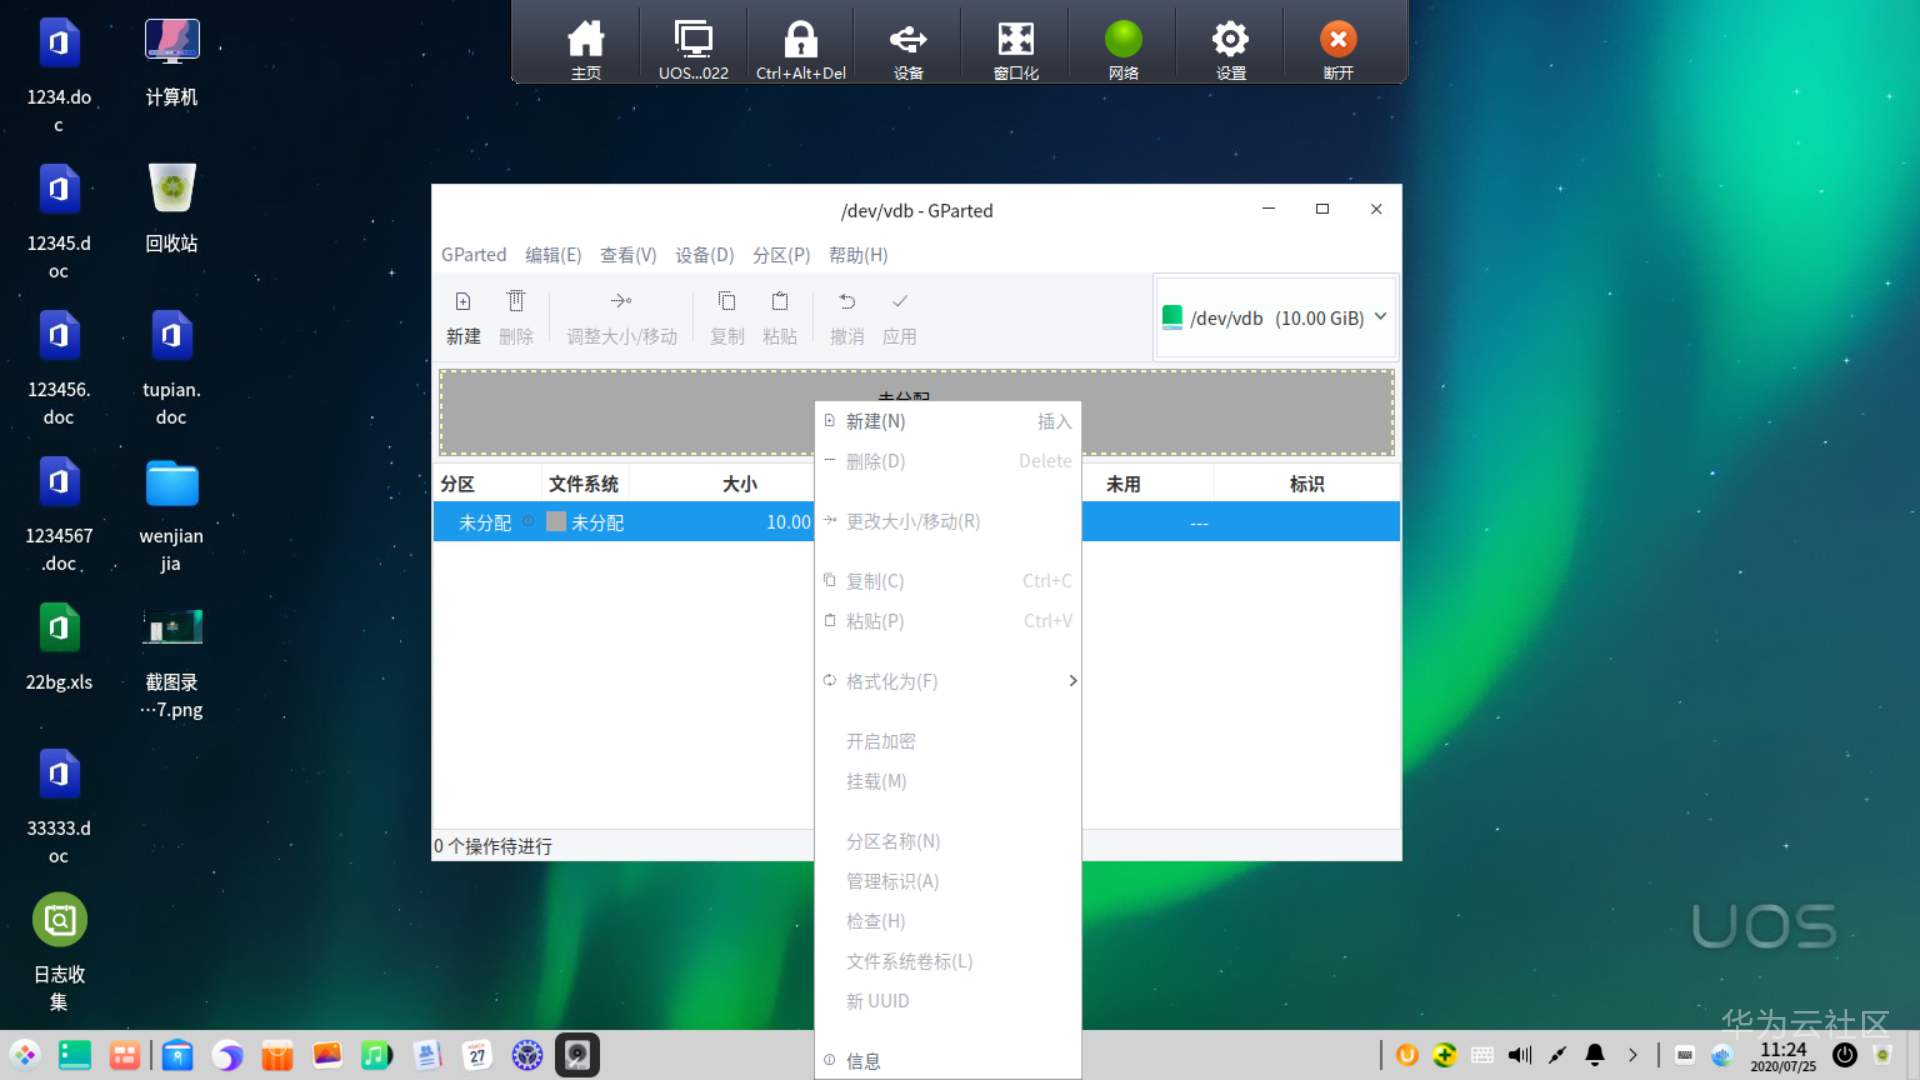Toggle windowed mode in the remote toolbar
The image size is (1920, 1080).
pos(1015,41)
